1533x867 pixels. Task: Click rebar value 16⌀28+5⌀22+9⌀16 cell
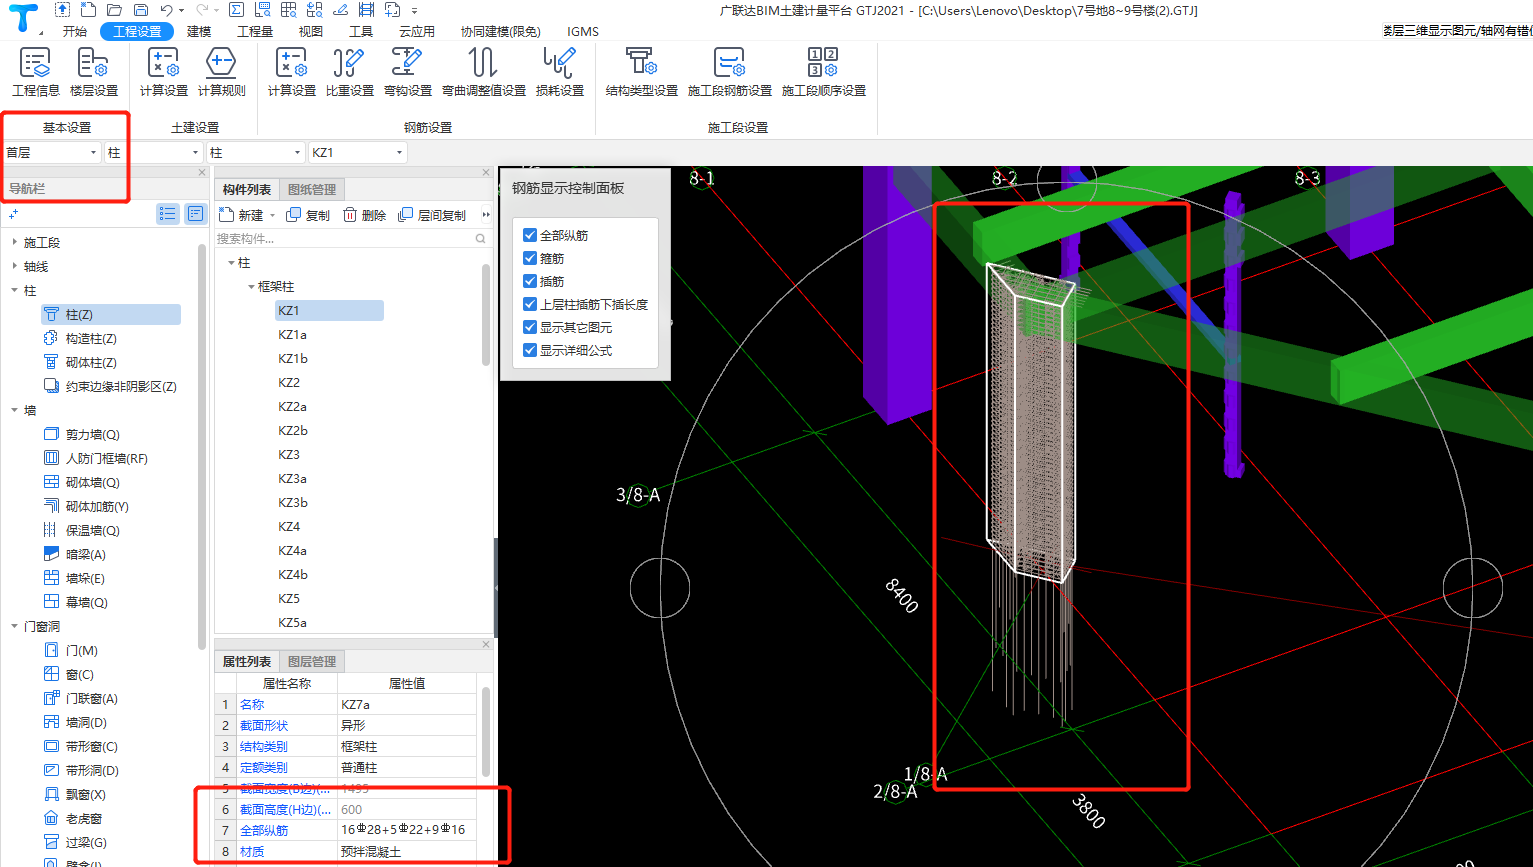point(407,830)
